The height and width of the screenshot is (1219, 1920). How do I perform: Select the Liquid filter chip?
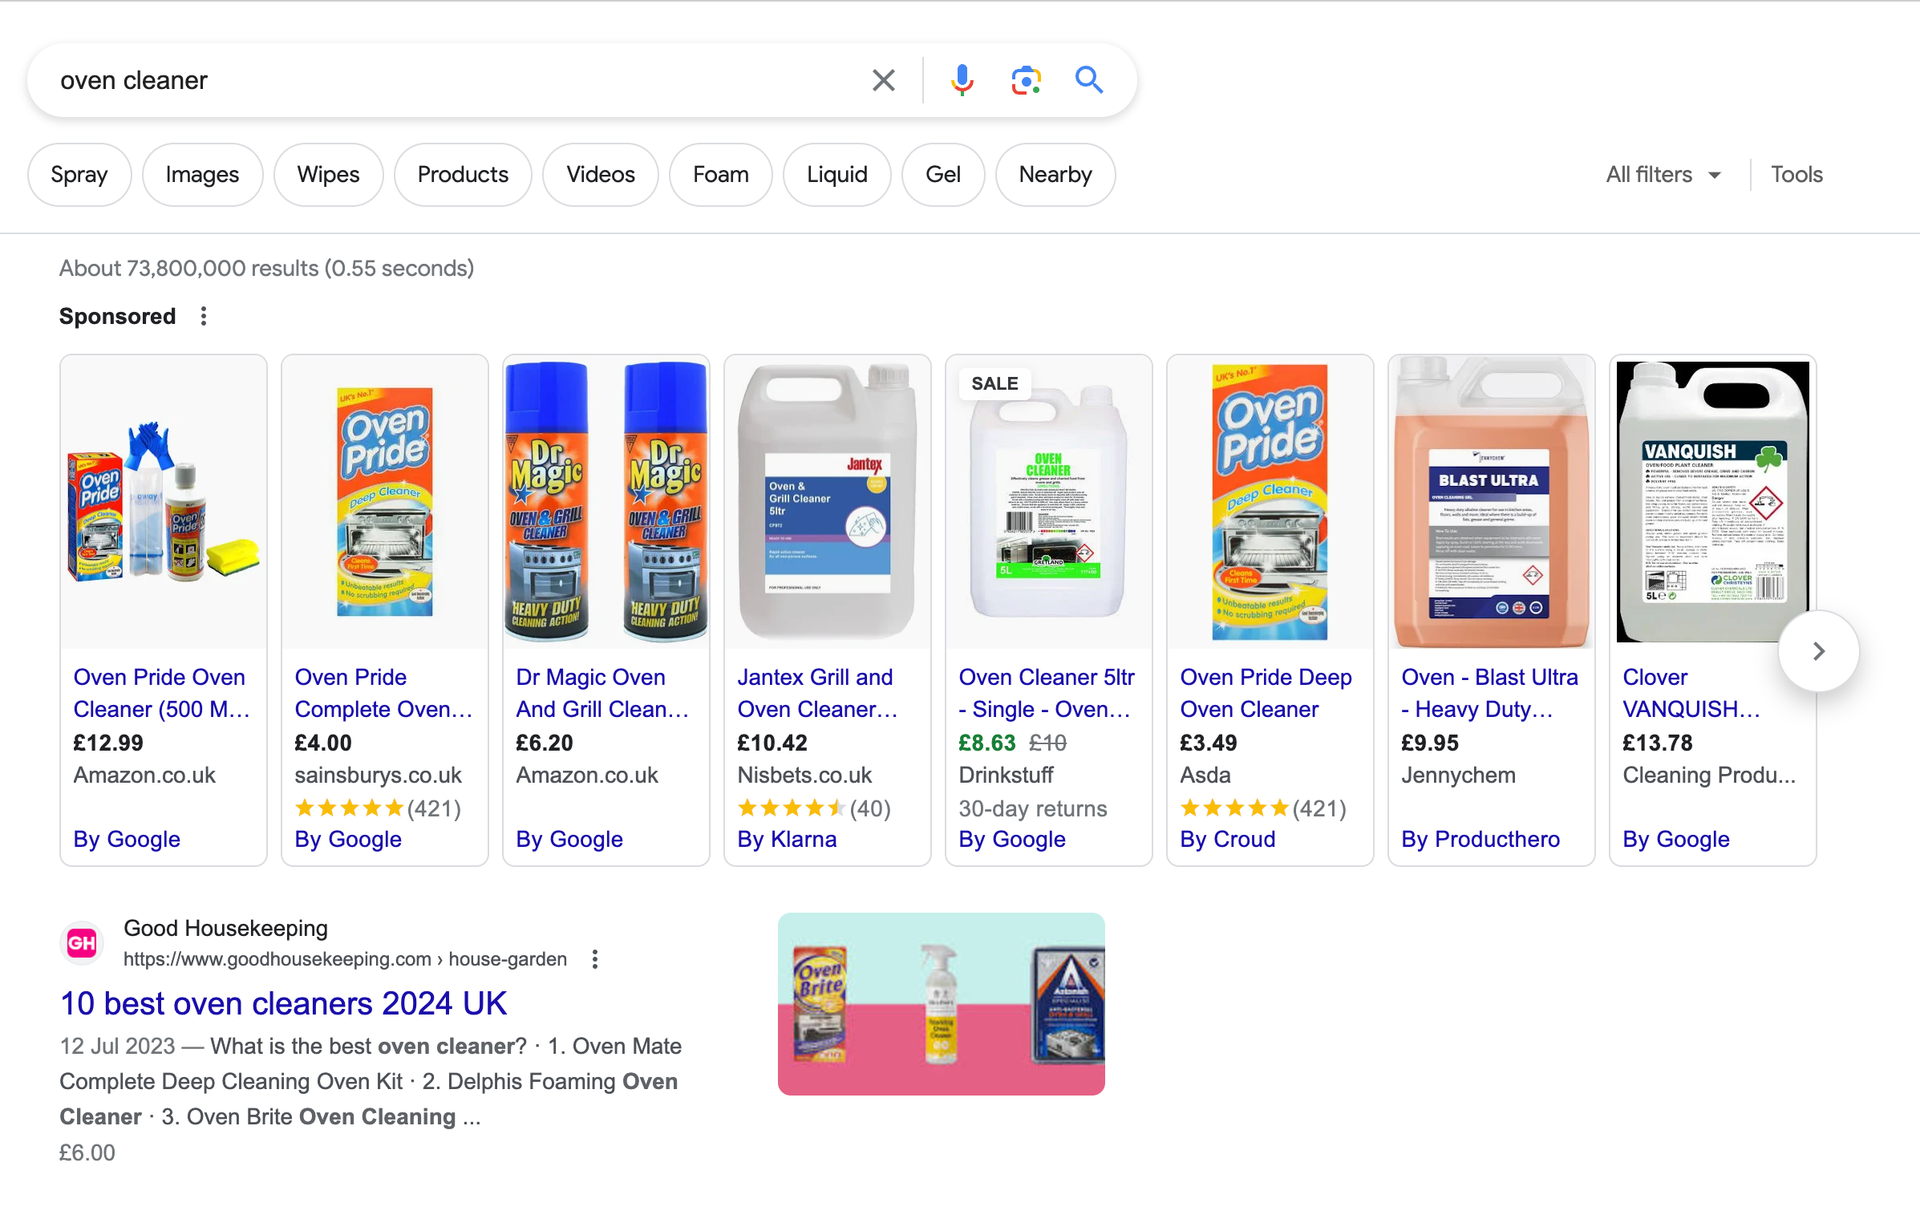click(837, 175)
